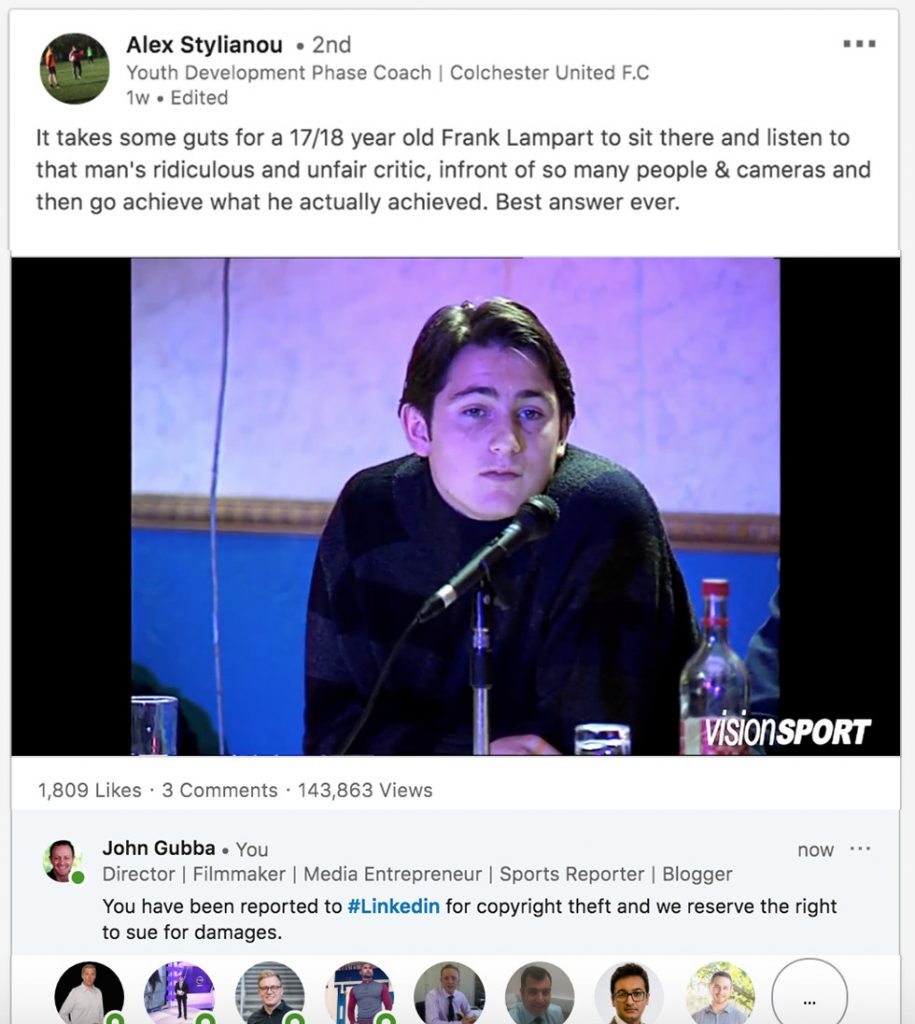The width and height of the screenshot is (915, 1024).
Task: Click John Gubba's profile avatar
Action: point(63,861)
